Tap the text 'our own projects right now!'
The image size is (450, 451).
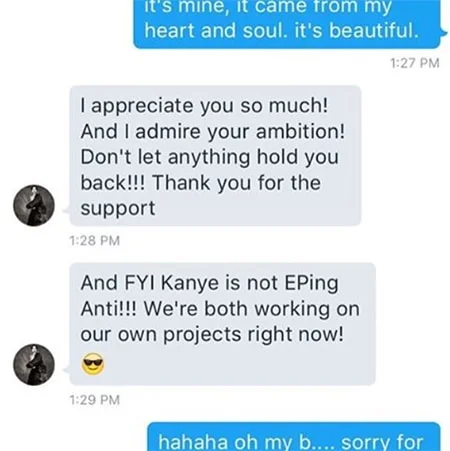pyautogui.click(x=212, y=334)
